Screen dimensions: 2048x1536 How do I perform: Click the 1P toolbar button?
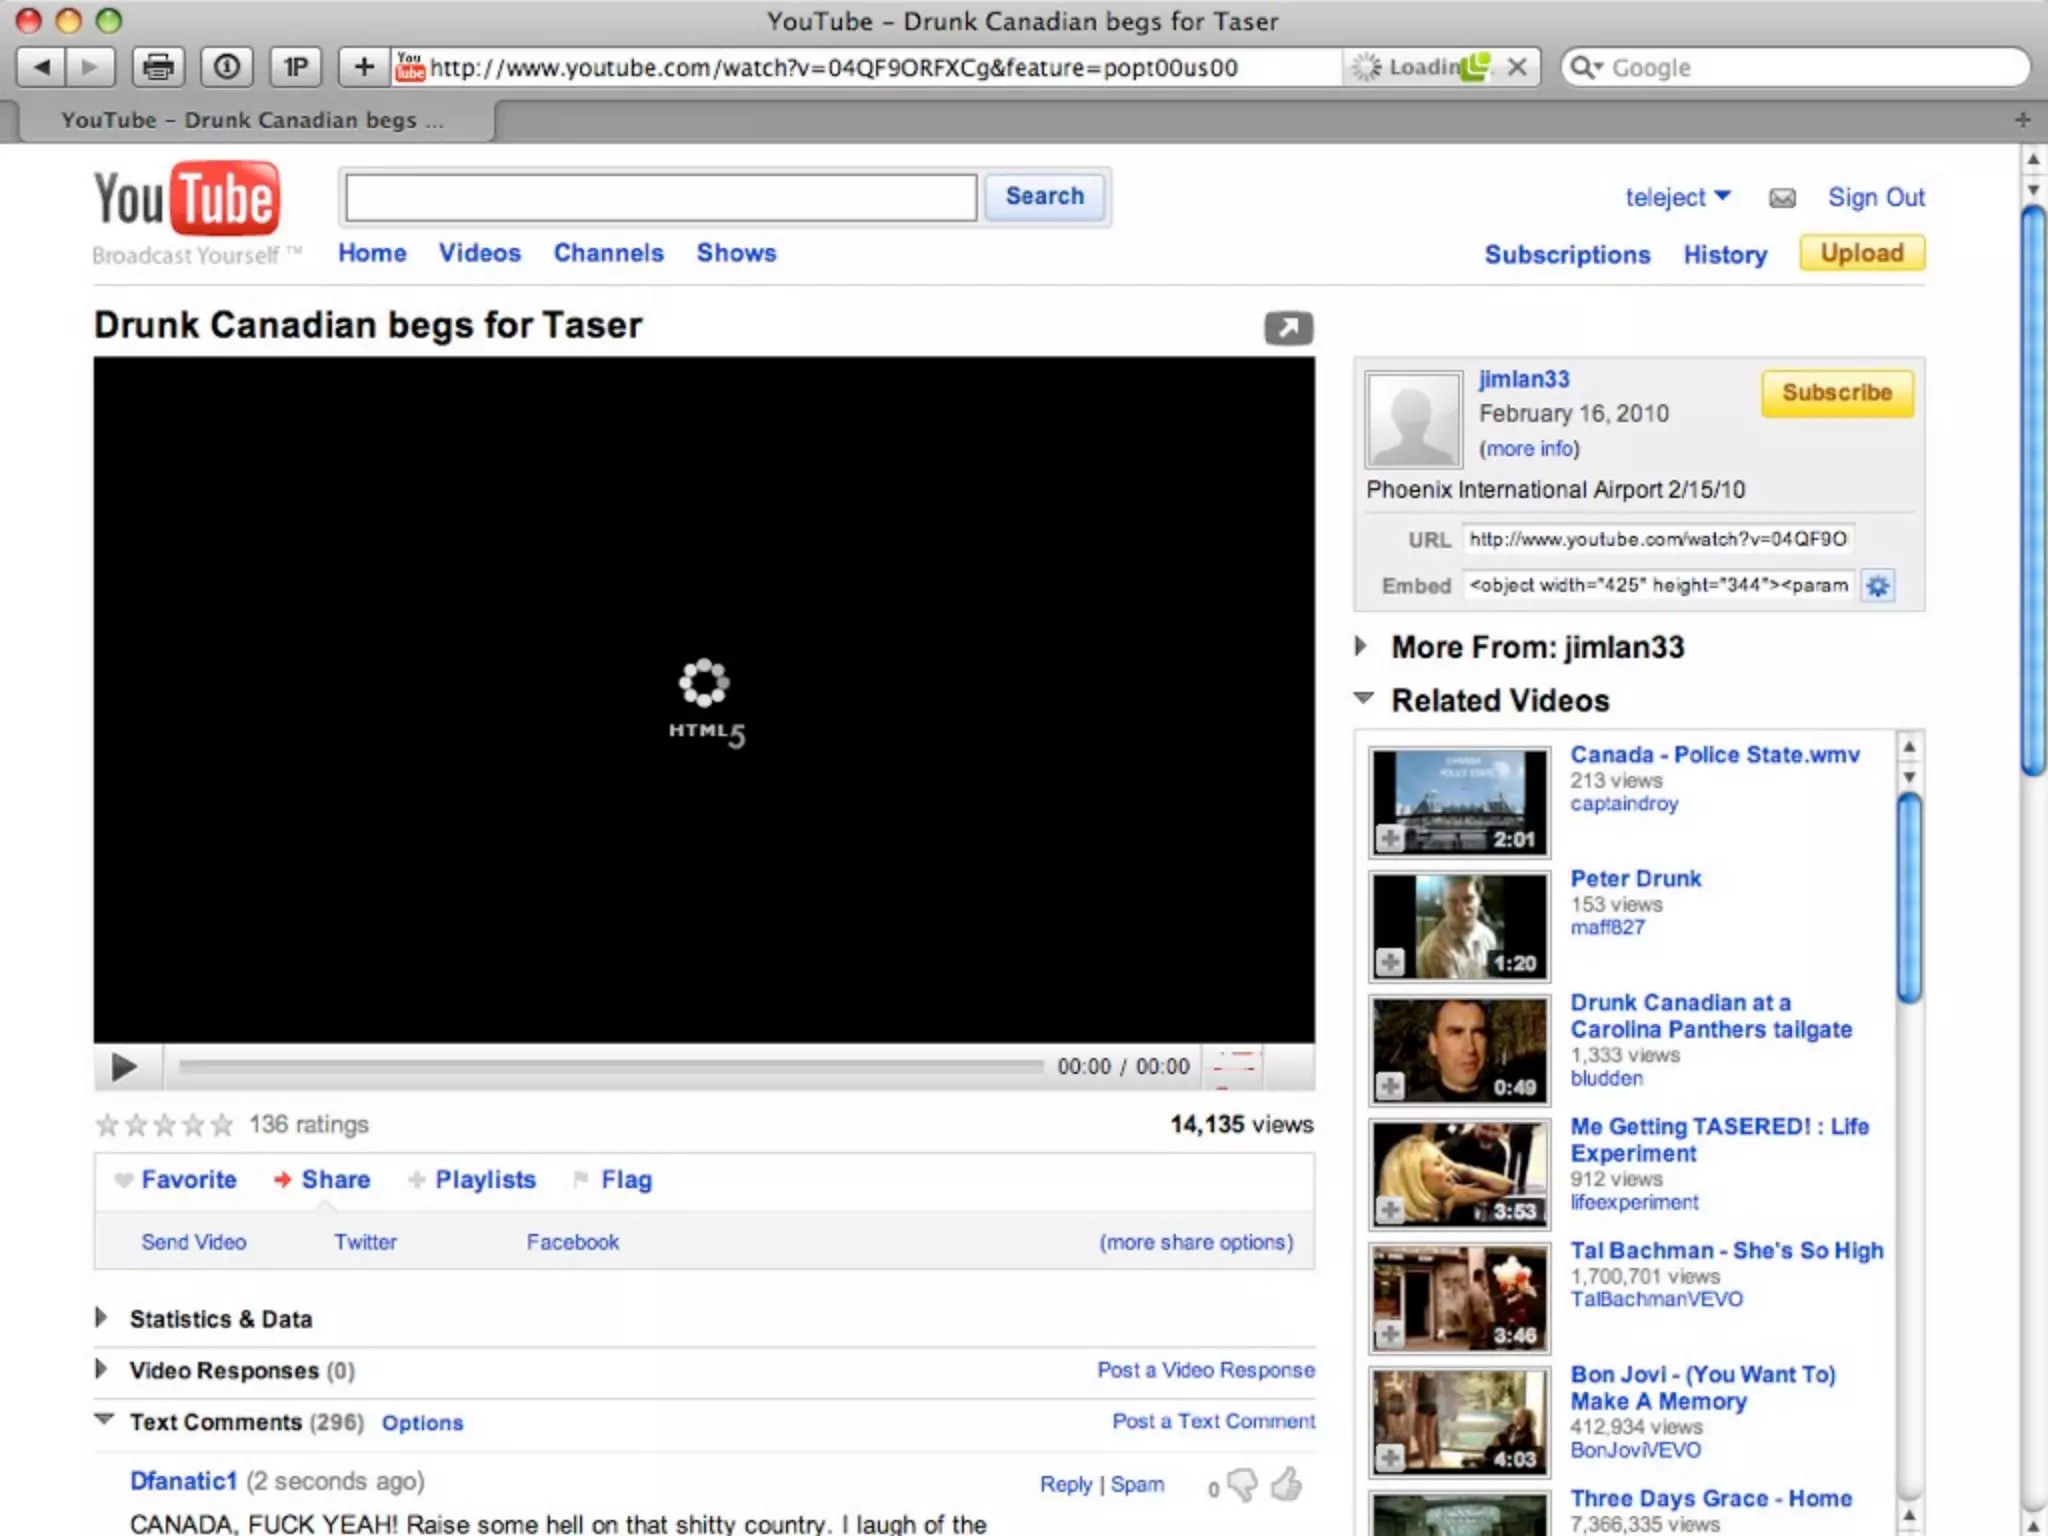click(295, 67)
